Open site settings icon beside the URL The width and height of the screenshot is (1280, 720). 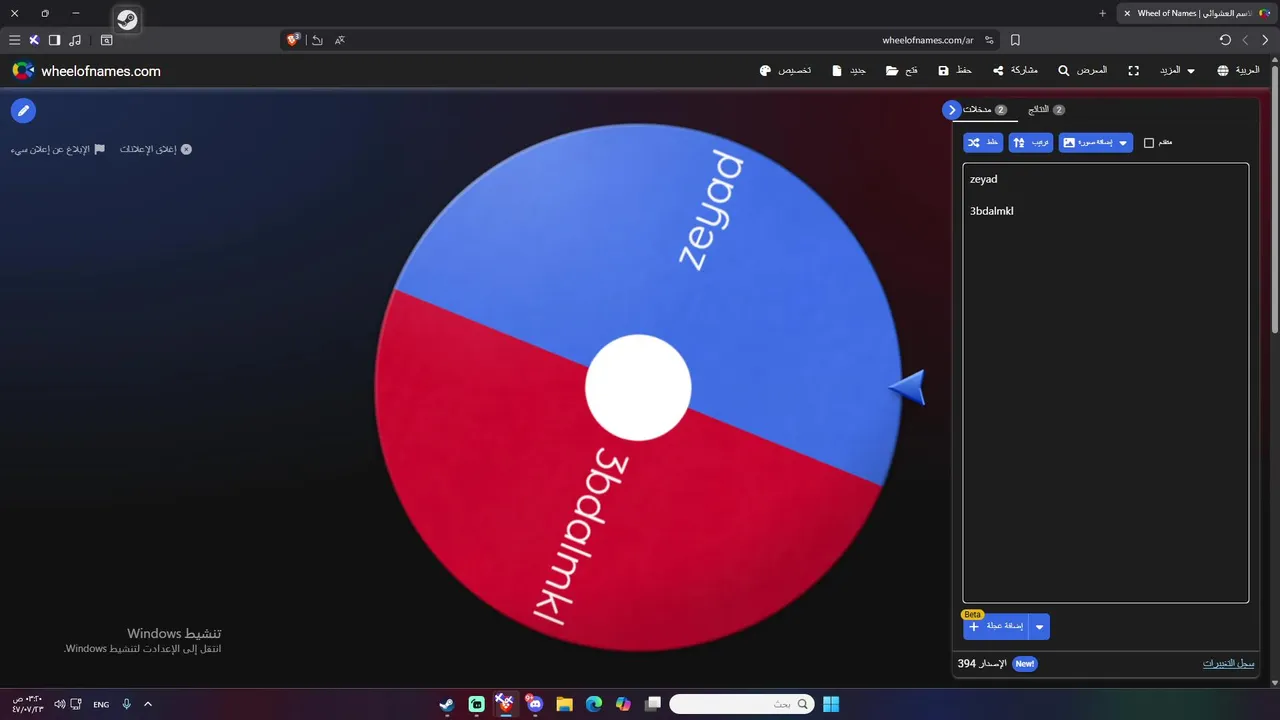pos(989,40)
